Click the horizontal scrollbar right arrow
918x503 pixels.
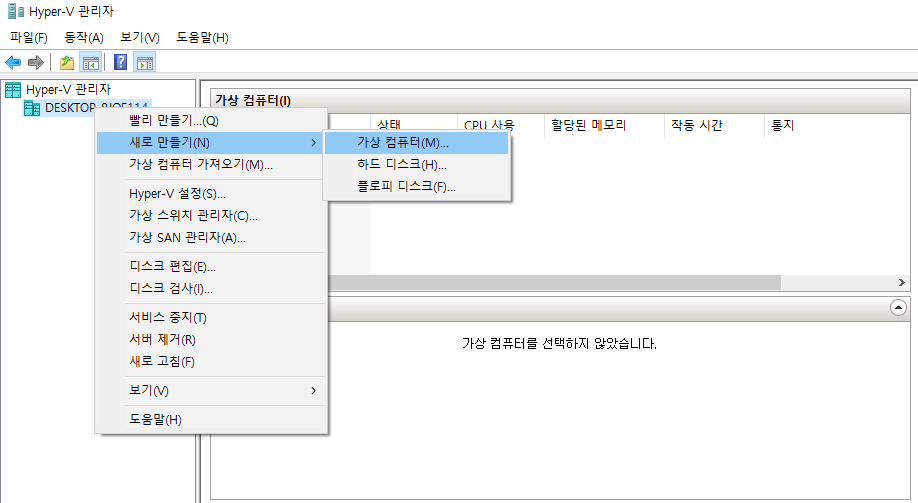coord(902,283)
